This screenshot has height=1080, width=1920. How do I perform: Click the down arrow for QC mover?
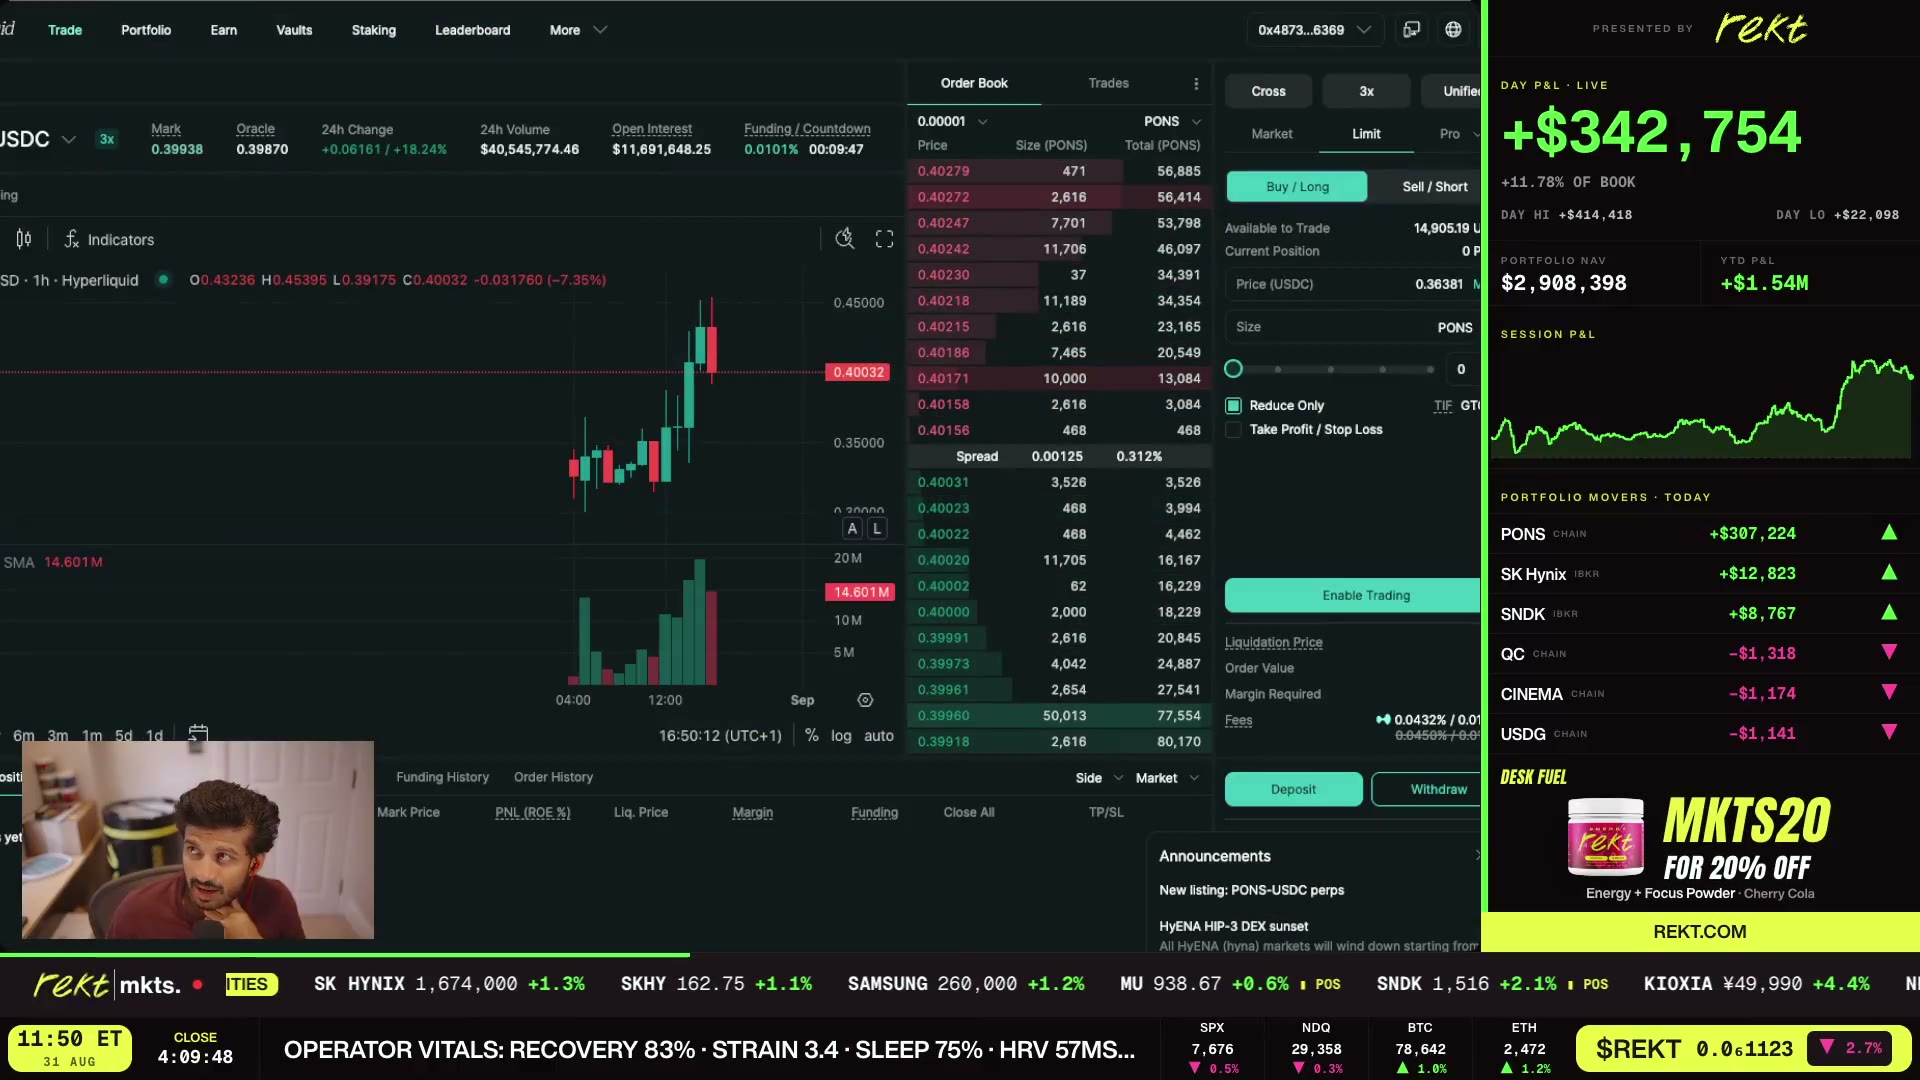1889,653
